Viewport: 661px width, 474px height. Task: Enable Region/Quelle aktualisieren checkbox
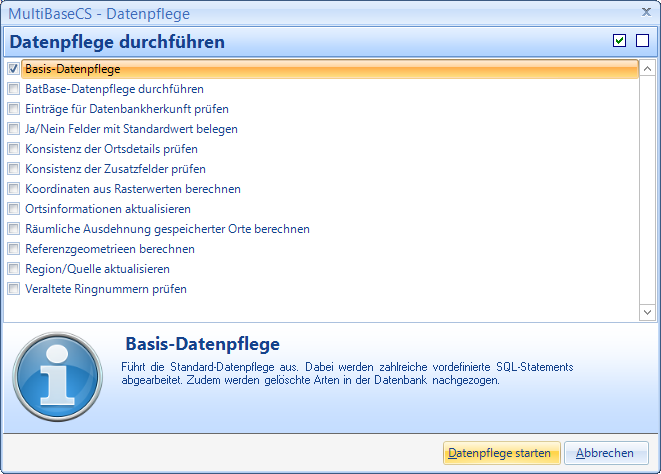coord(13,269)
